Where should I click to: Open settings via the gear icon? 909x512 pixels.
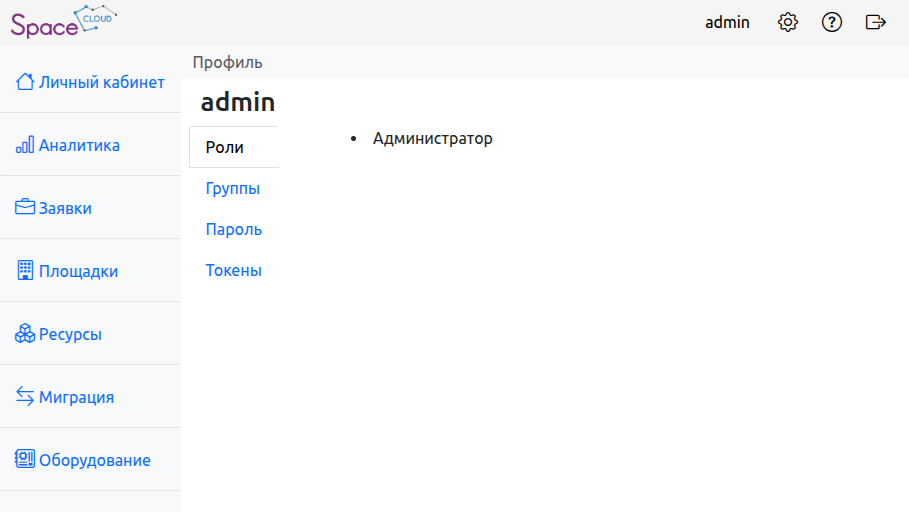tap(788, 22)
